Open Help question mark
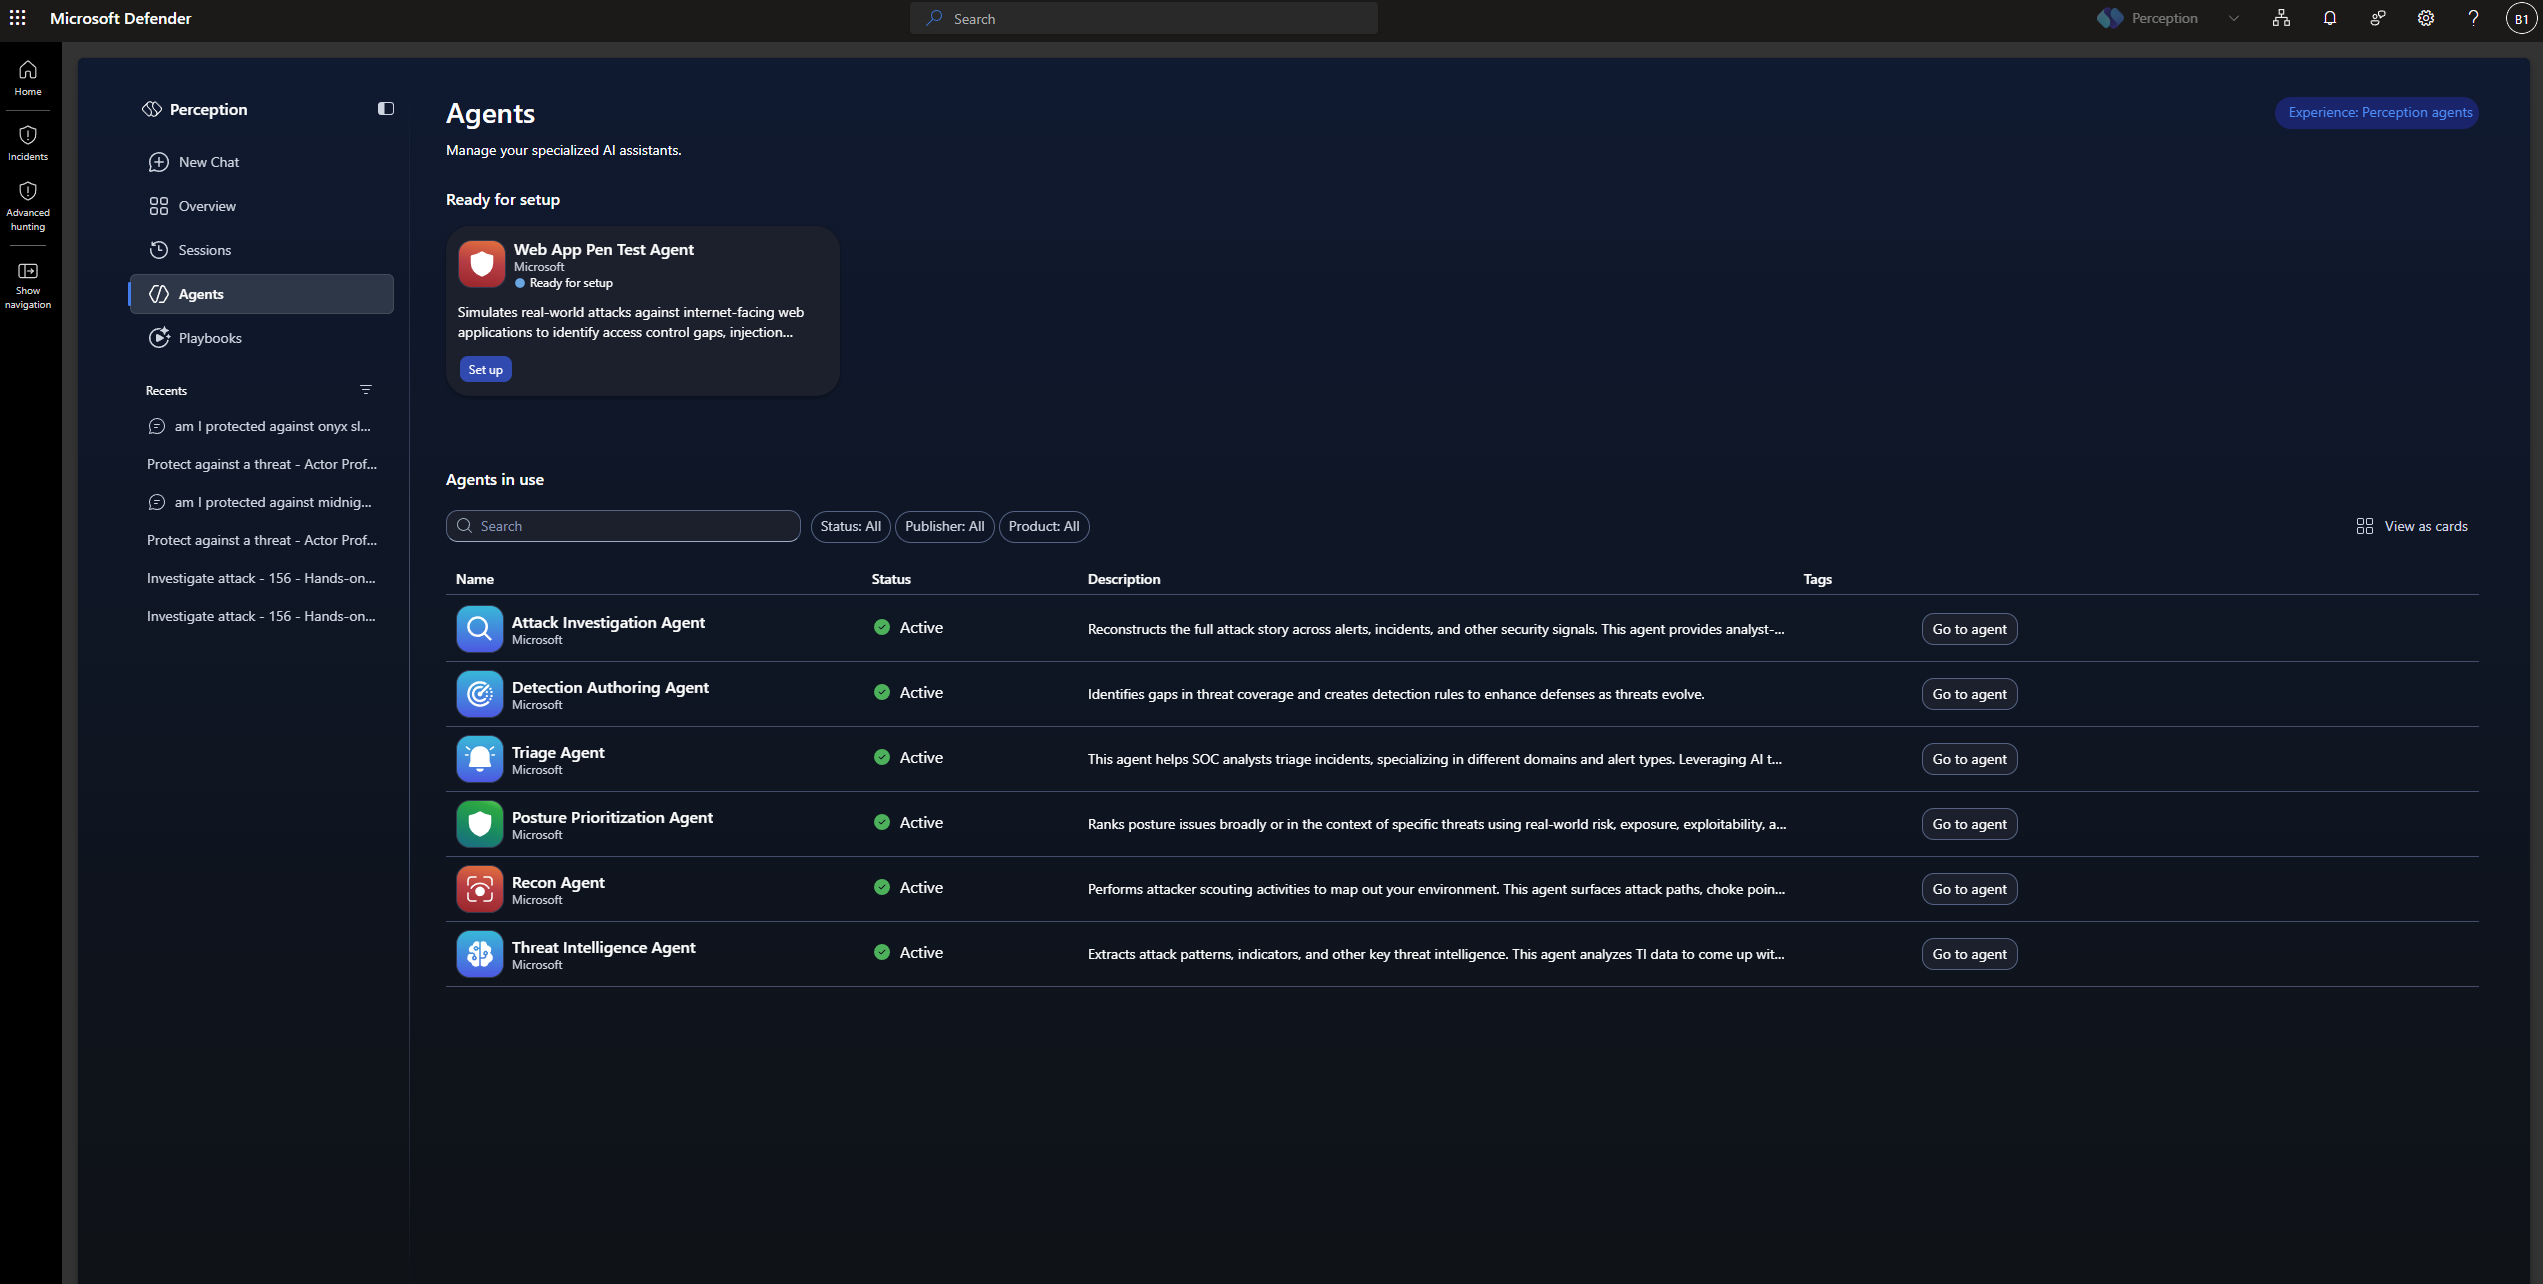Viewport: 2543px width, 1284px height. click(x=2473, y=18)
